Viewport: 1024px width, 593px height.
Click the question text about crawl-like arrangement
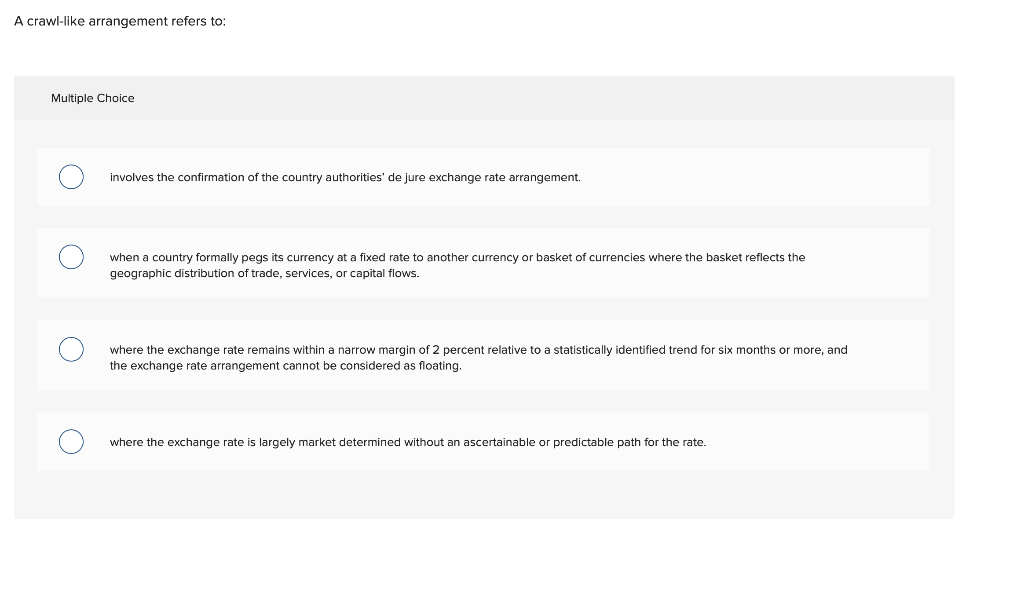point(119,20)
